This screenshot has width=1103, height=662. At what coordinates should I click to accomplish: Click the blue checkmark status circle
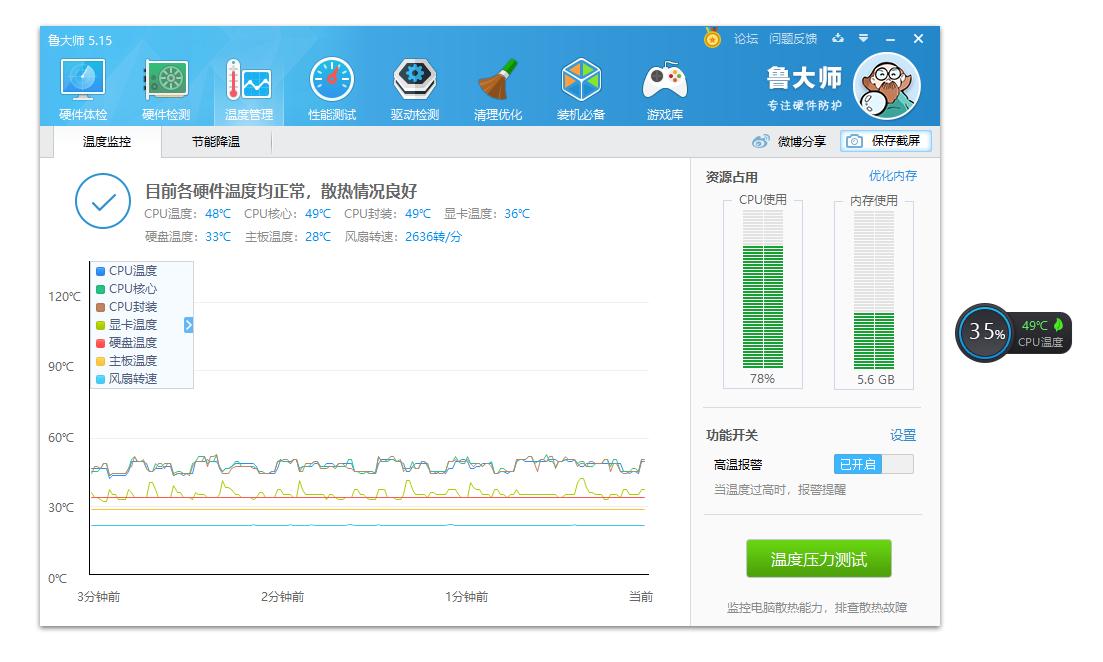click(x=103, y=201)
